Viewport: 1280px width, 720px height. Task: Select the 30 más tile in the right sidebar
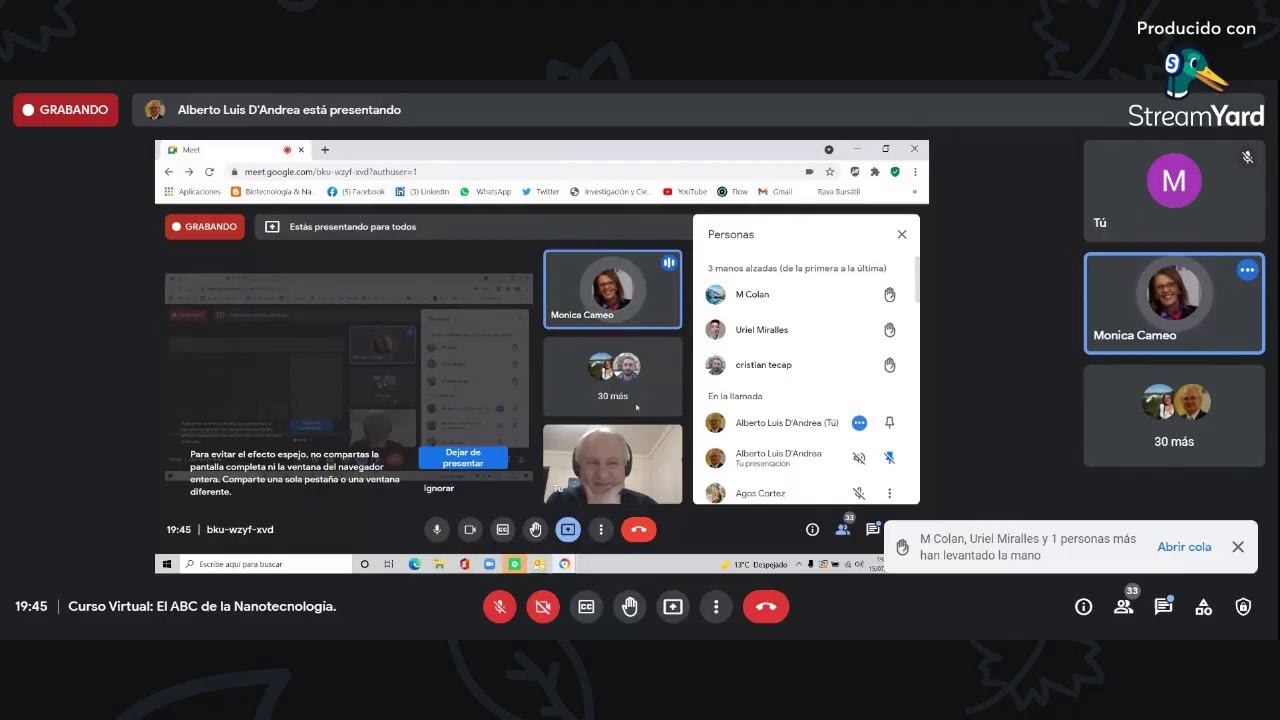(1174, 416)
